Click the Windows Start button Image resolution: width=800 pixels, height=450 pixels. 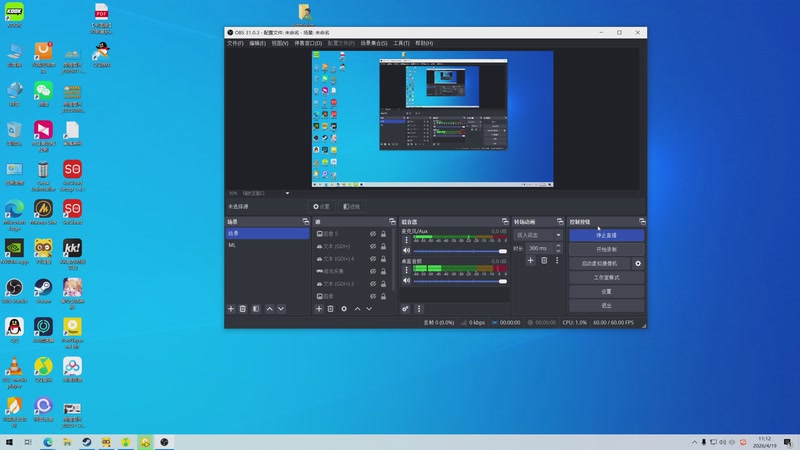(9, 442)
